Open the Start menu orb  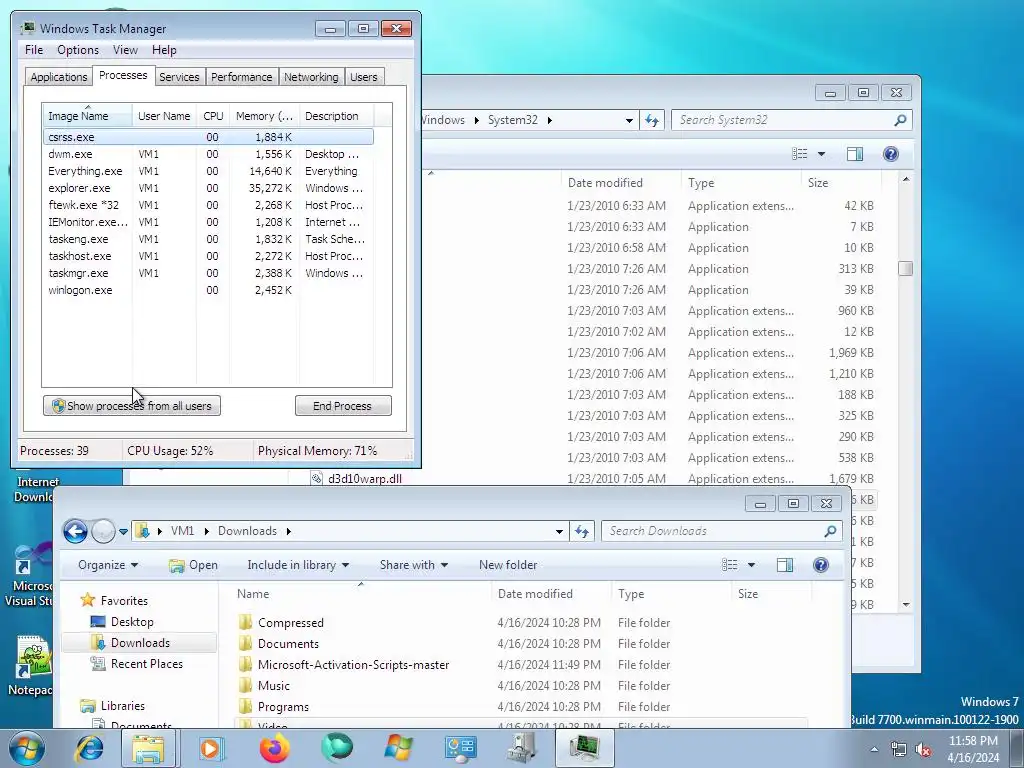click(26, 748)
